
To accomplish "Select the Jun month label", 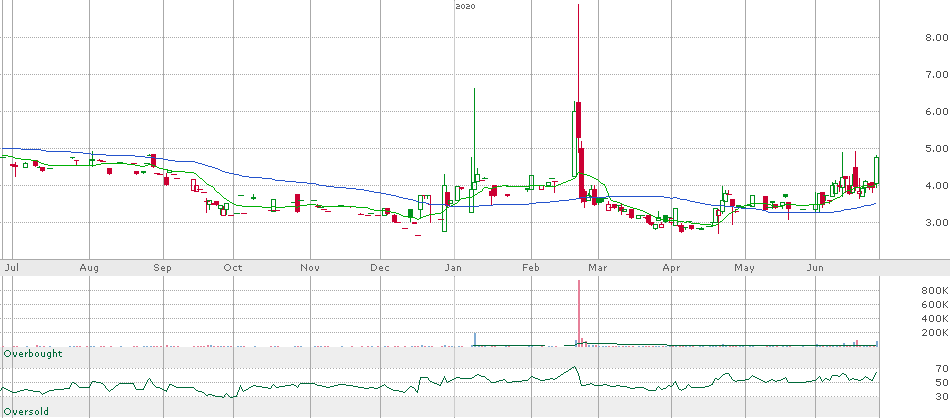I will (815, 268).
